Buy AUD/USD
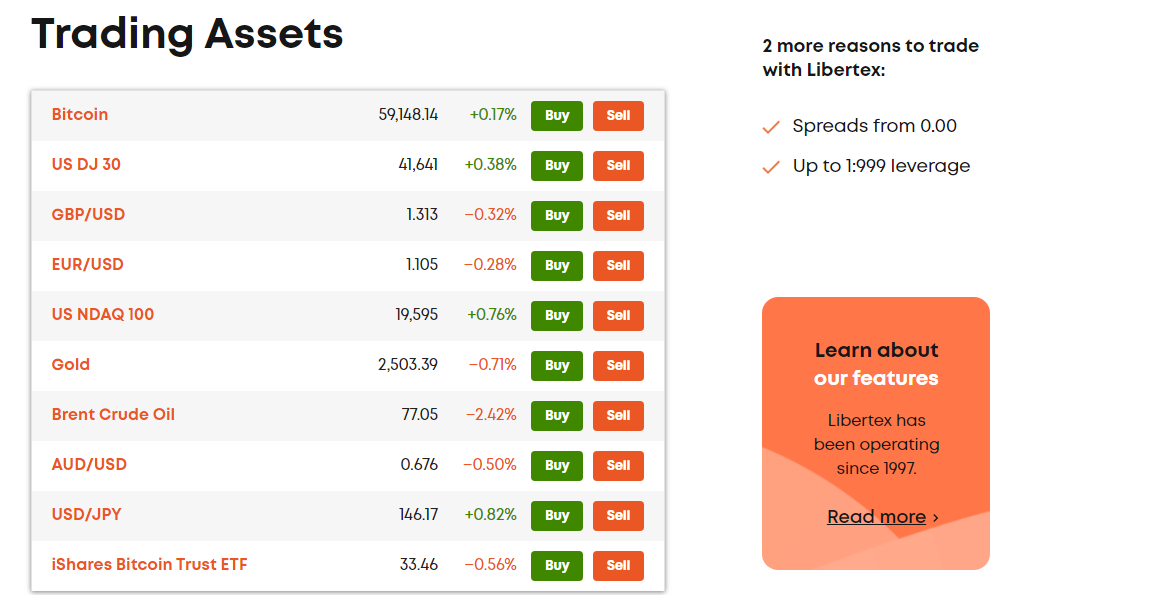Viewport: 1162px width, 595px height. [557, 465]
